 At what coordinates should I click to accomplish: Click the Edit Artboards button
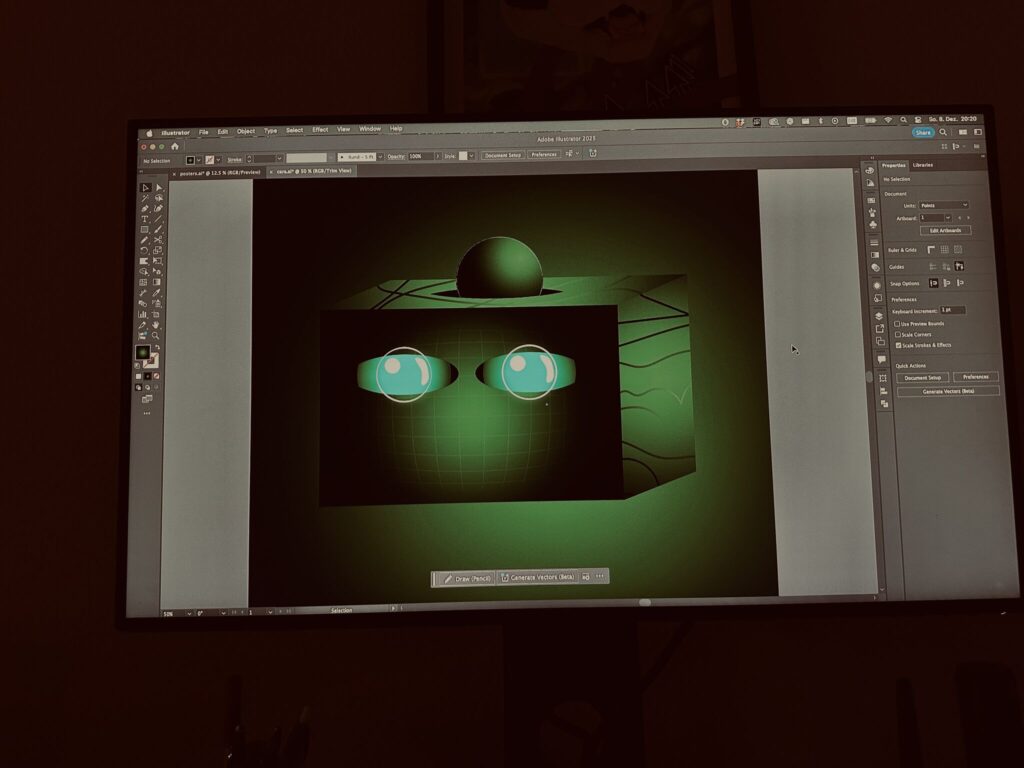[944, 230]
